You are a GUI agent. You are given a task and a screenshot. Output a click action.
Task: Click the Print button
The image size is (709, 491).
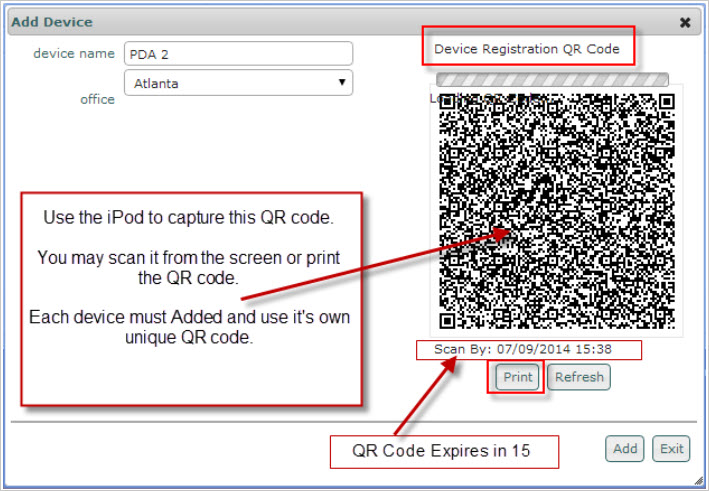(517, 377)
